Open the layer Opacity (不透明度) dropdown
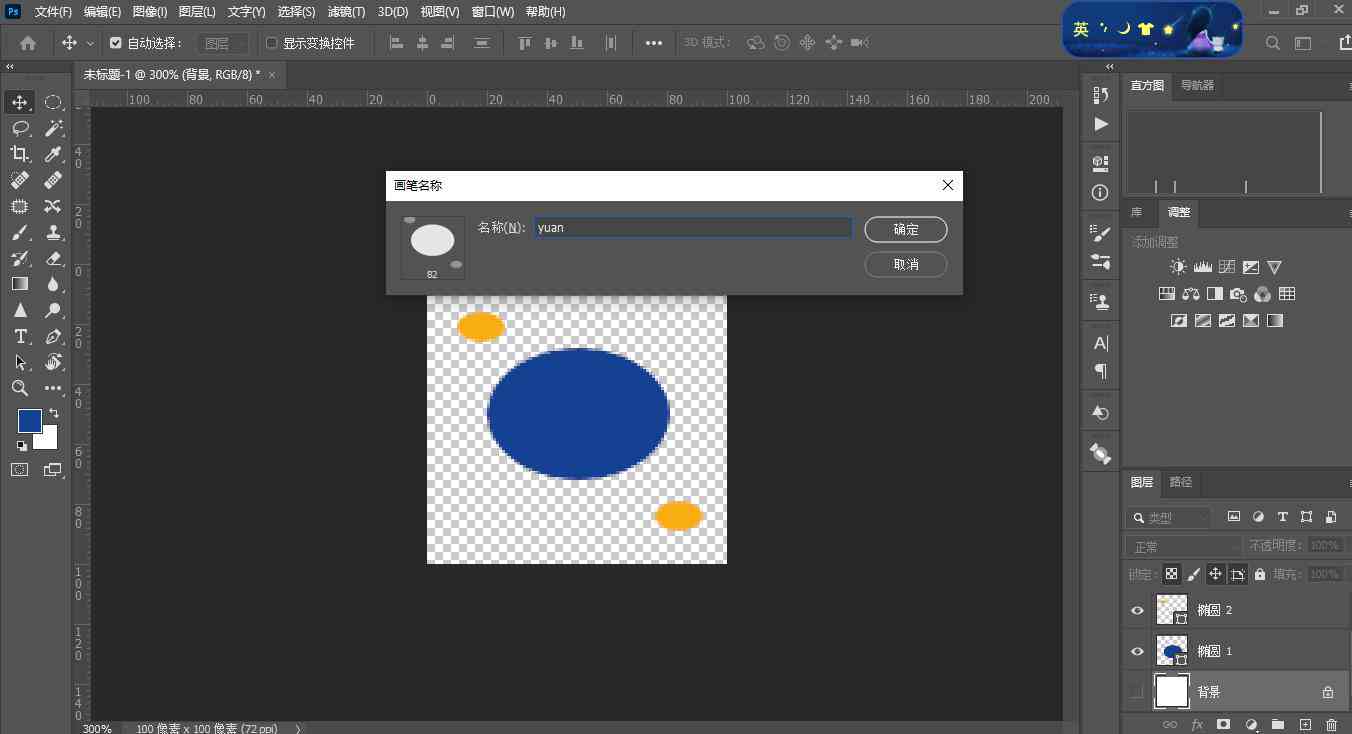1352x734 pixels. (1325, 545)
